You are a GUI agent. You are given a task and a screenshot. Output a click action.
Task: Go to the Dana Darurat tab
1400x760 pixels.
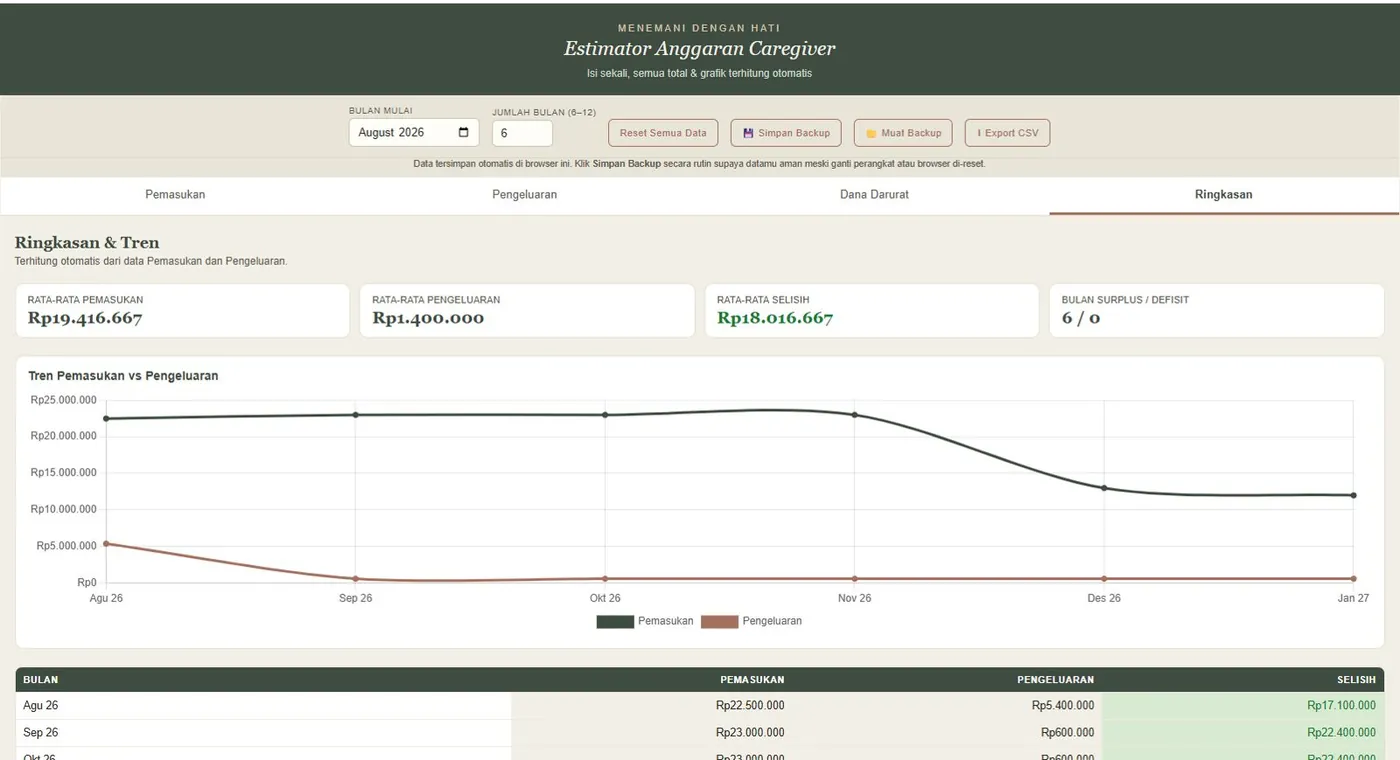874,195
